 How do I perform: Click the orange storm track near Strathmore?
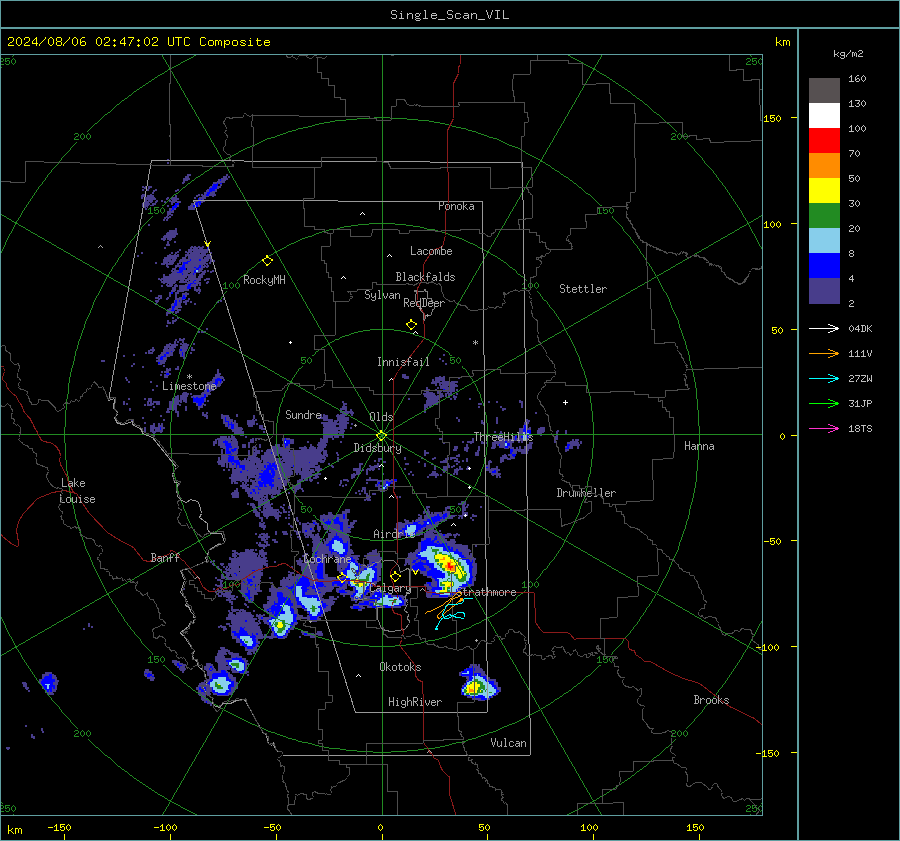click(x=444, y=604)
